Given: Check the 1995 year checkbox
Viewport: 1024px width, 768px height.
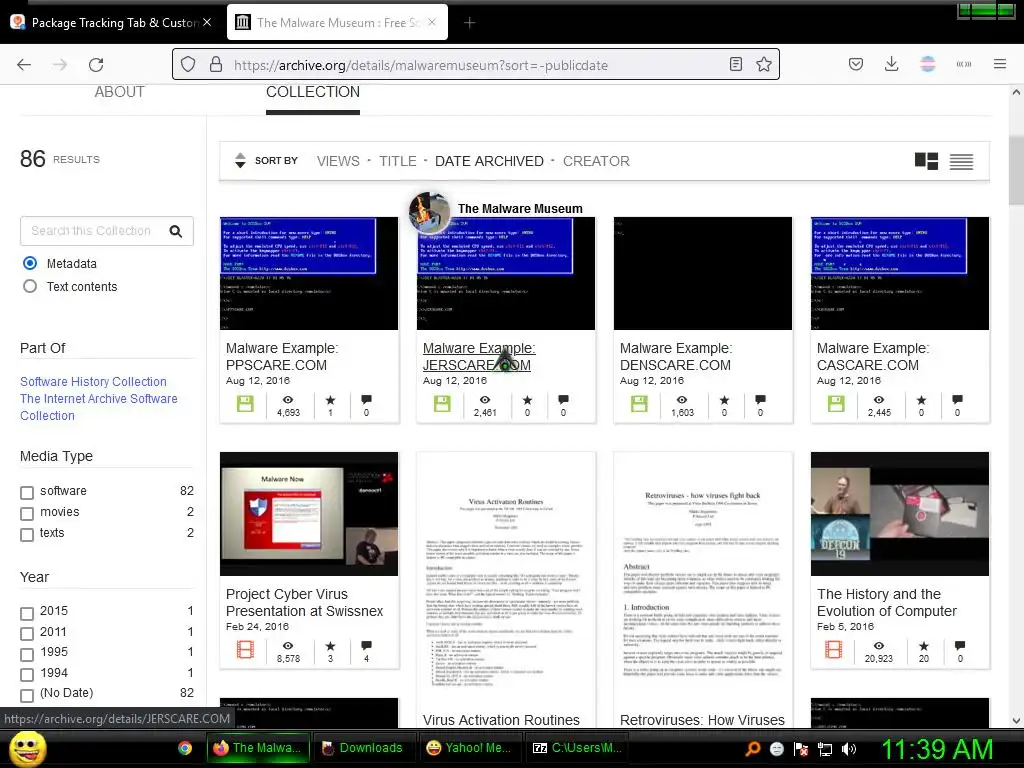Looking at the screenshot, I should [x=27, y=654].
